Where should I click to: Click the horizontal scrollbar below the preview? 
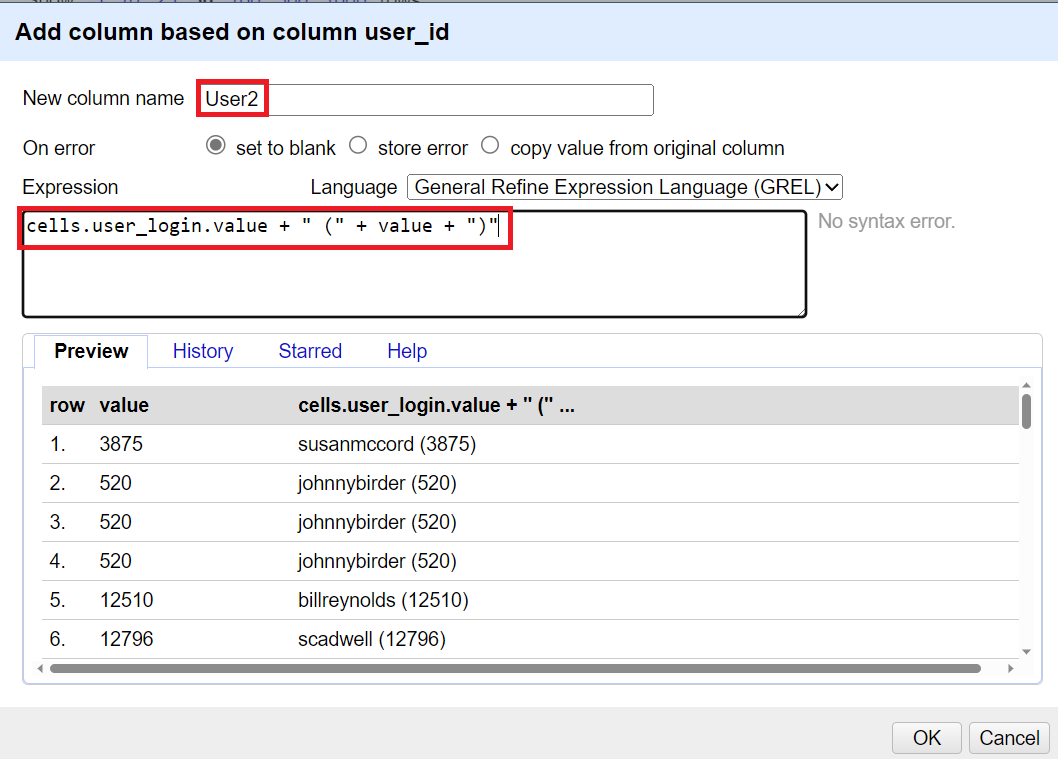pyautogui.click(x=520, y=668)
